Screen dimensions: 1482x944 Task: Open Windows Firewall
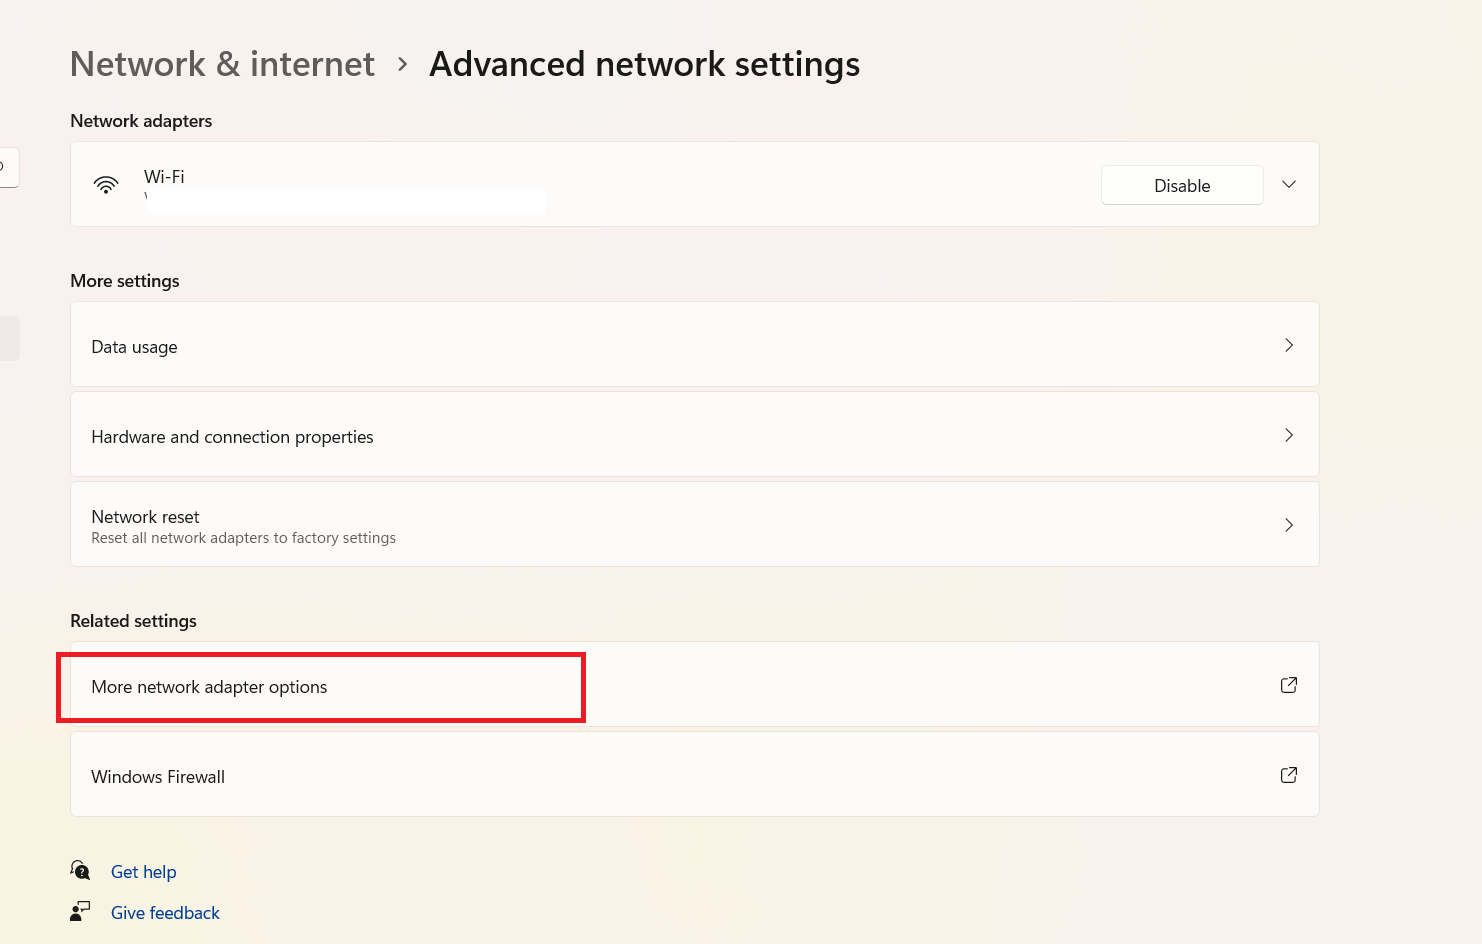click(x=695, y=774)
